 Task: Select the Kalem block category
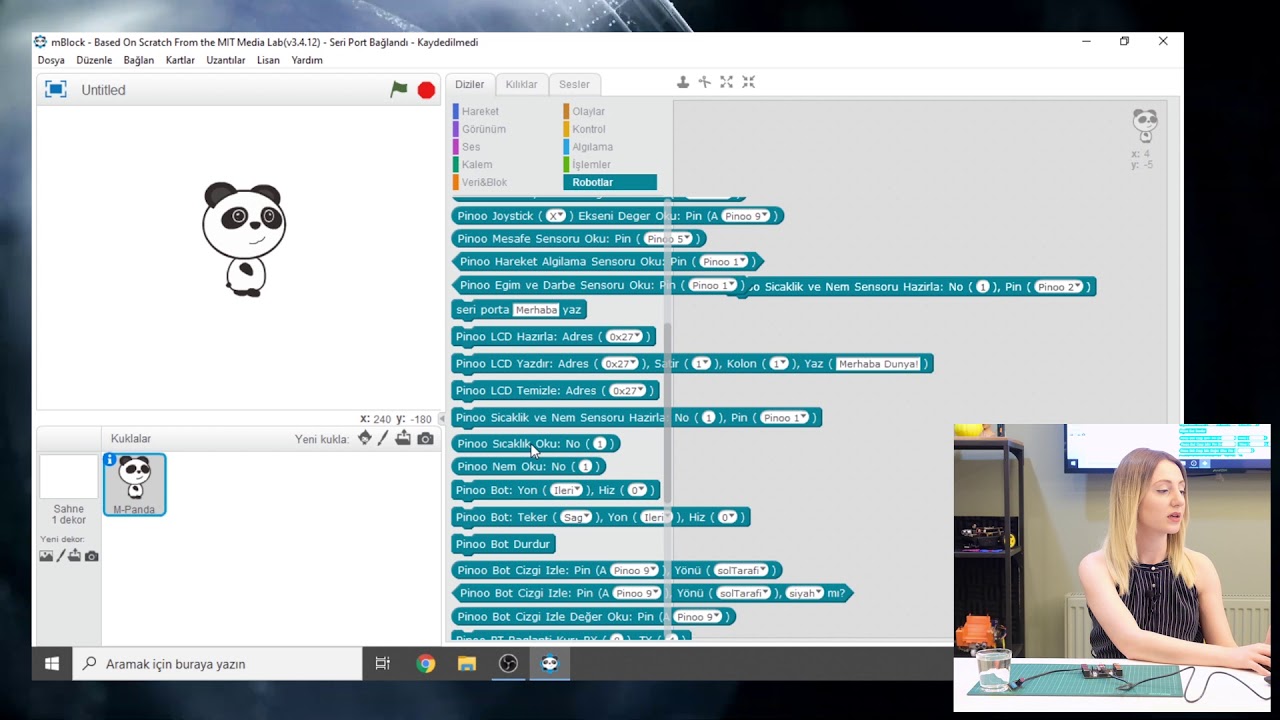tap(477, 164)
